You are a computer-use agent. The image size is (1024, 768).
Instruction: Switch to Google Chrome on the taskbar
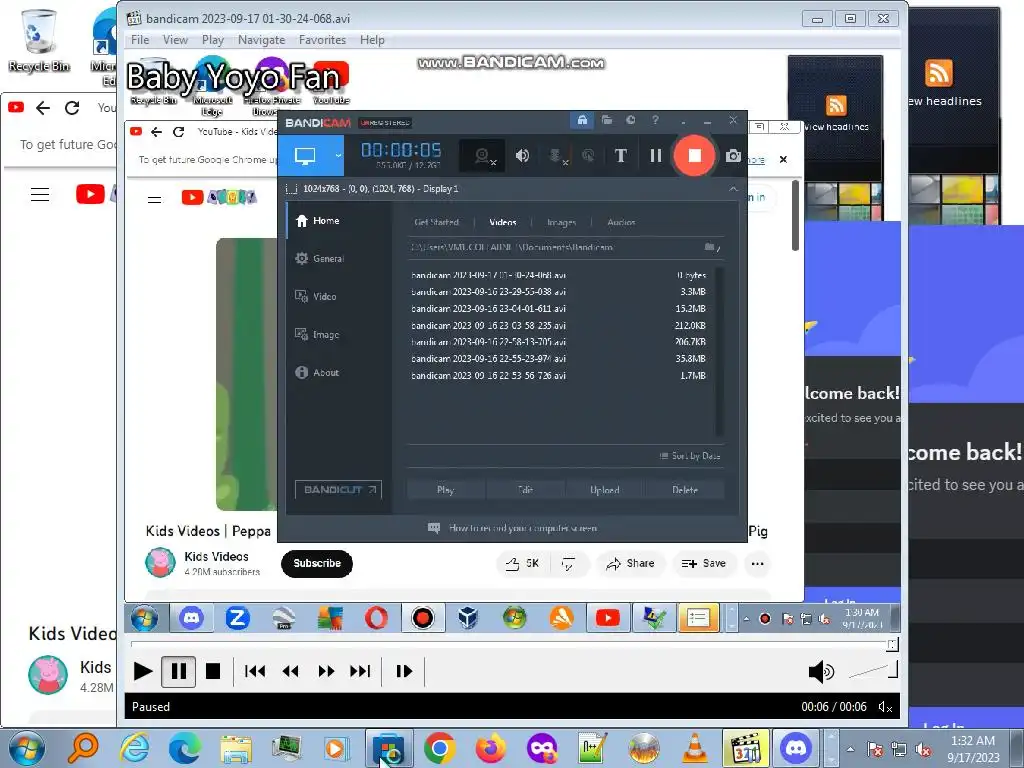pyautogui.click(x=440, y=748)
